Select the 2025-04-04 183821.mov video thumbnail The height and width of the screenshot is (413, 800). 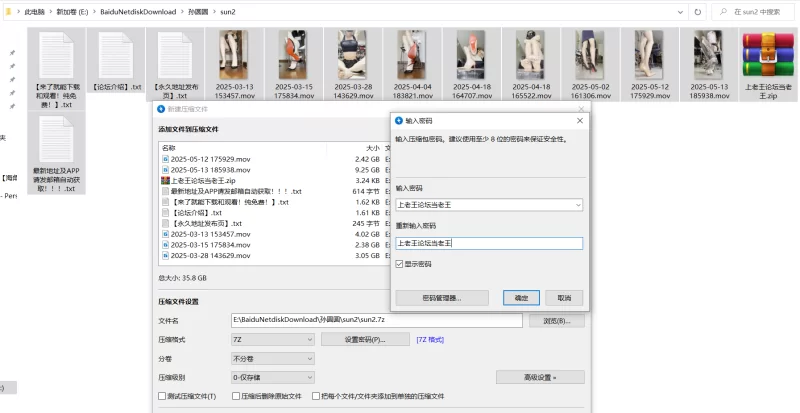412,55
